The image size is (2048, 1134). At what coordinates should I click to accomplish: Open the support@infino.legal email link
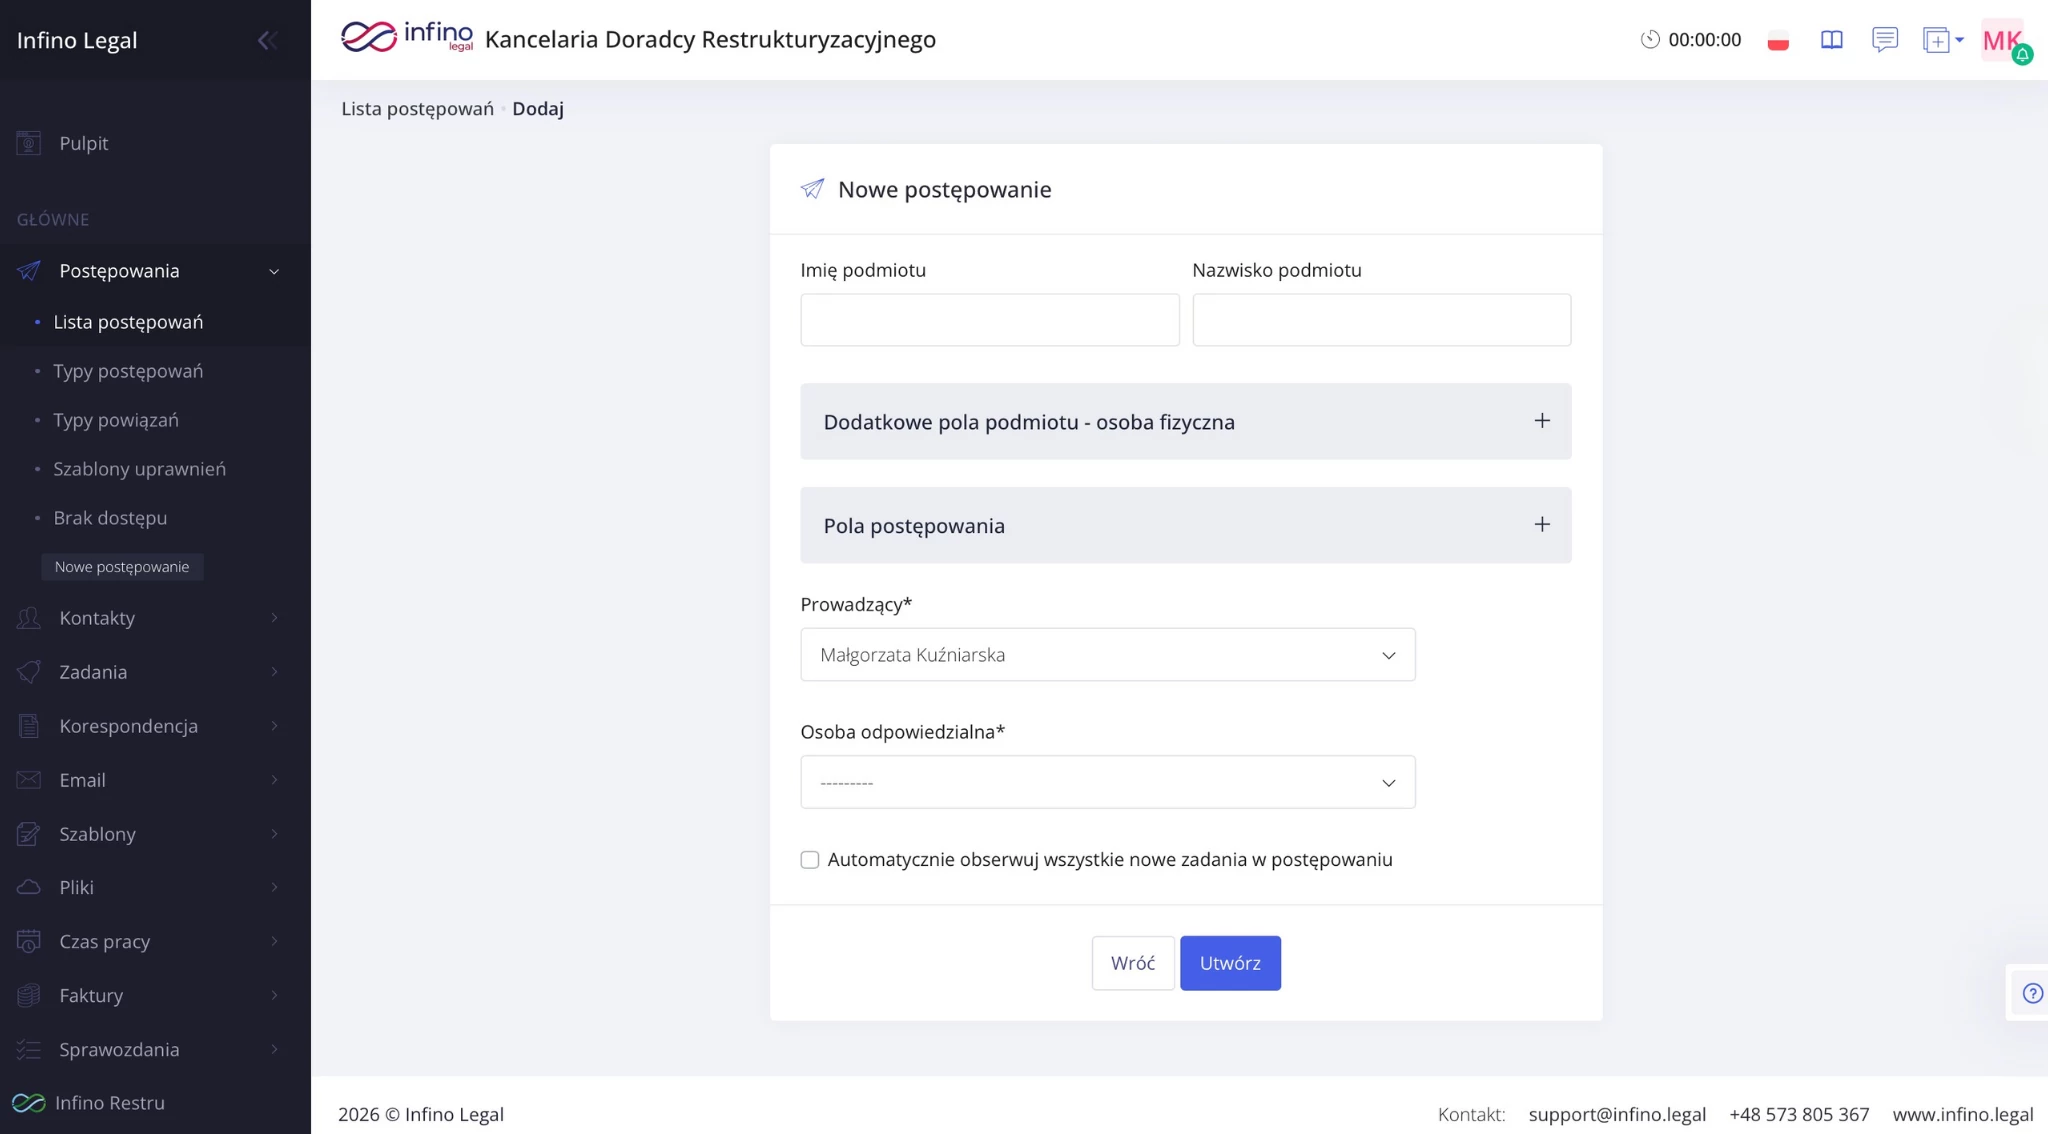1616,1114
